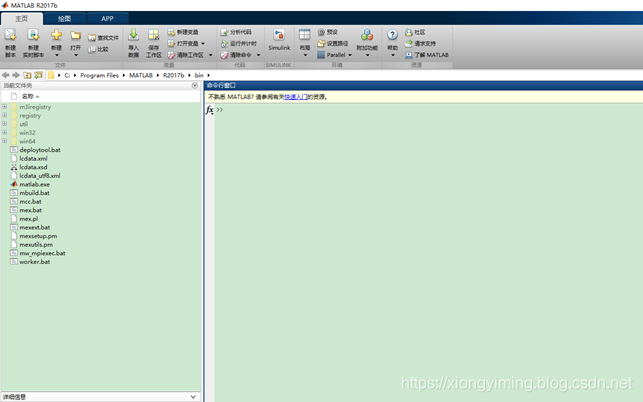Click the fx function browser icon
This screenshot has width=643, height=402.
[210, 110]
